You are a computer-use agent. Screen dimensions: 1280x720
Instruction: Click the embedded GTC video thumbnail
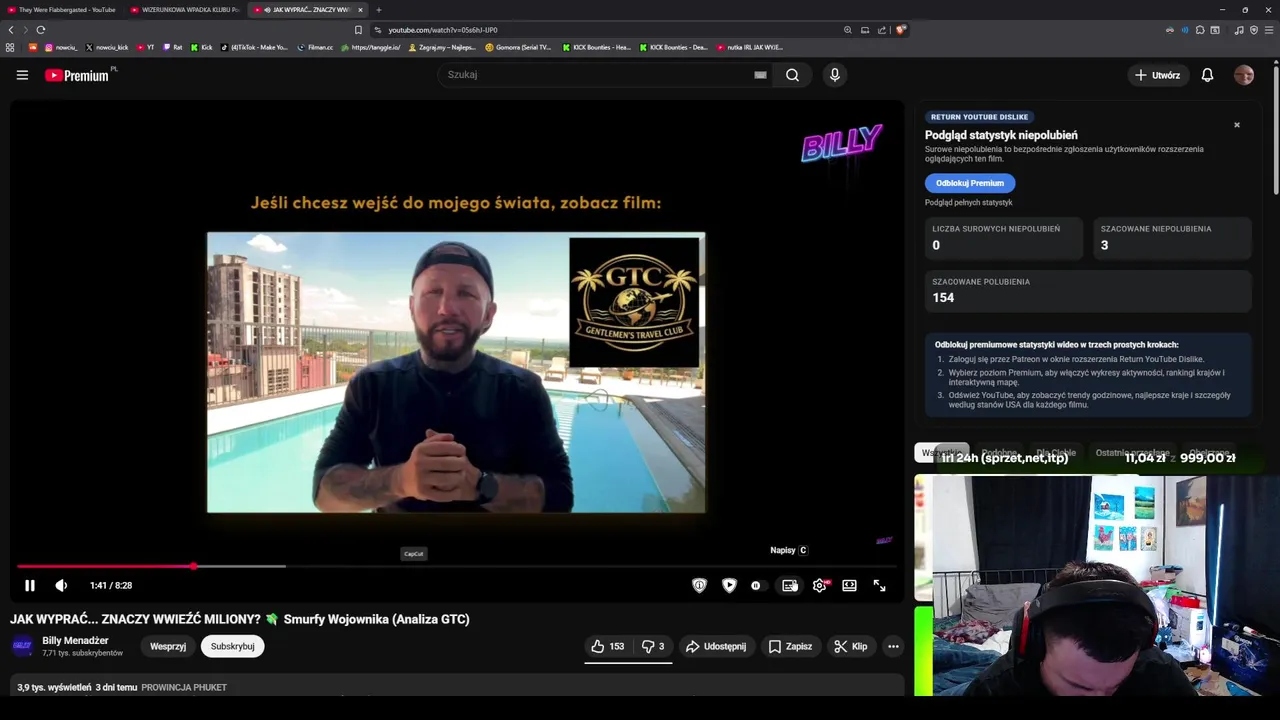pyautogui.click(x=456, y=372)
